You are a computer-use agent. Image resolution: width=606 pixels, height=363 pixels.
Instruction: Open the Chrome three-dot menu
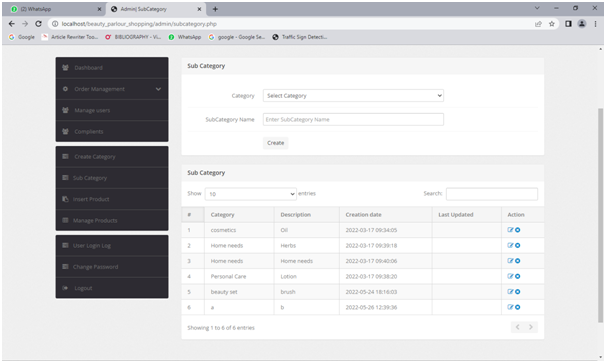[x=595, y=24]
